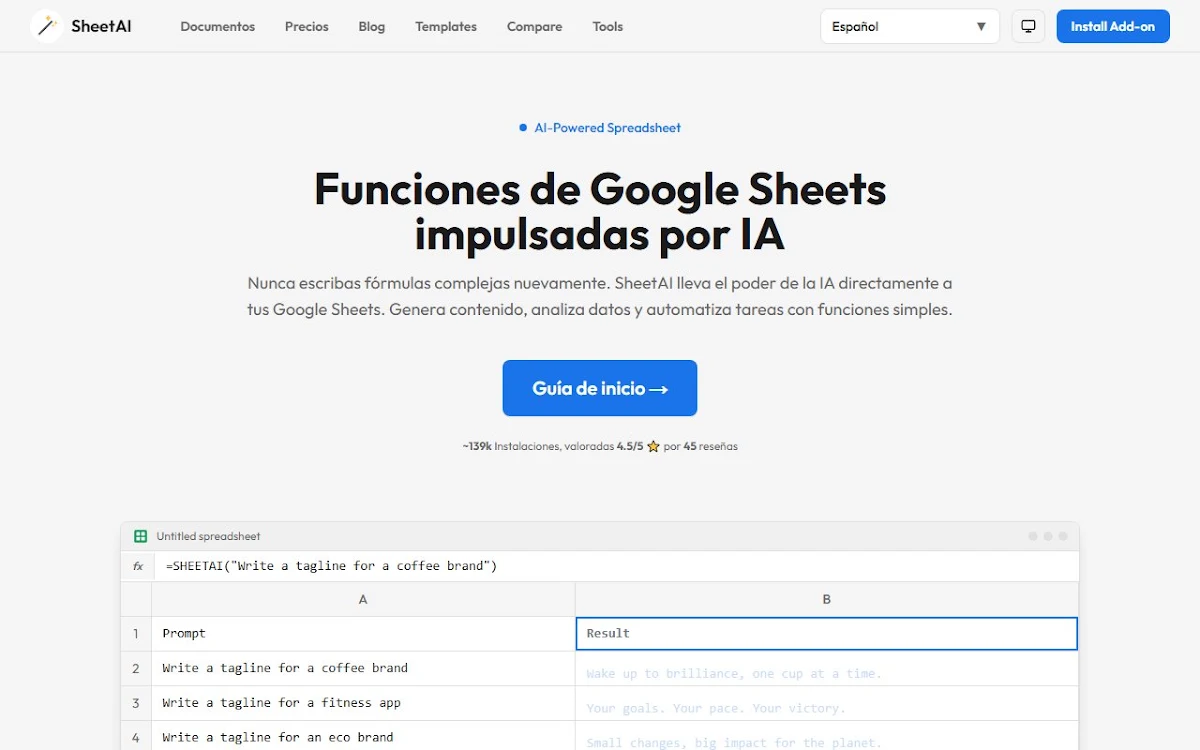Select Templates in the top navigation
Image resolution: width=1200 pixels, height=750 pixels.
[446, 27]
